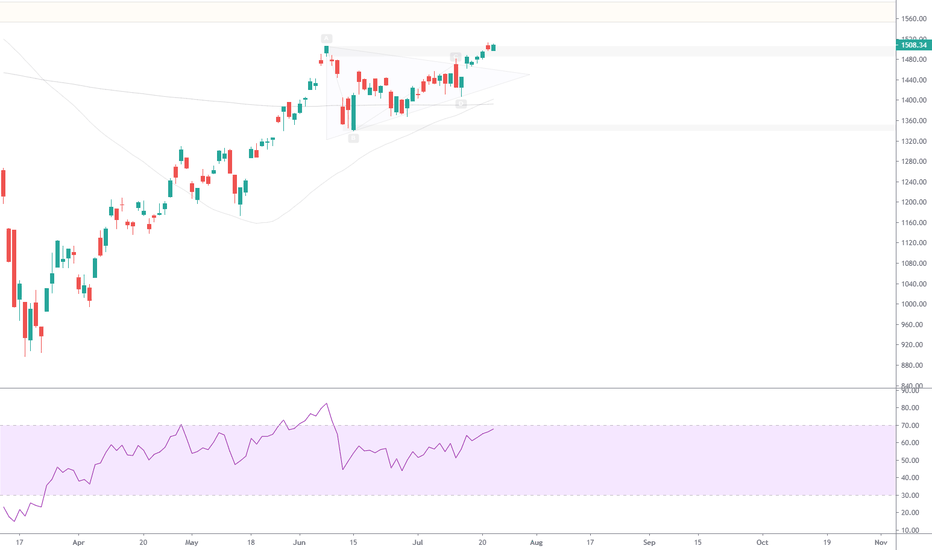Screen dimensions: 932x550
Task: Click the current price tag 1508.34
Action: click(913, 45)
